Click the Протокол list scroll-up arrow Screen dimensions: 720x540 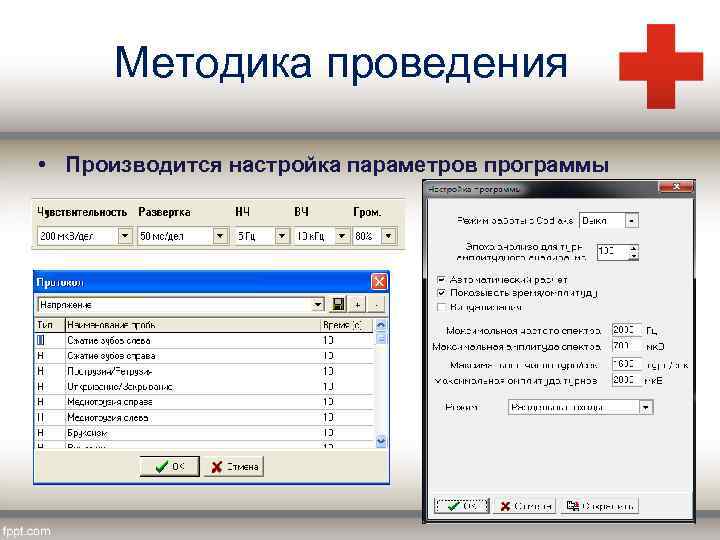coord(381,325)
